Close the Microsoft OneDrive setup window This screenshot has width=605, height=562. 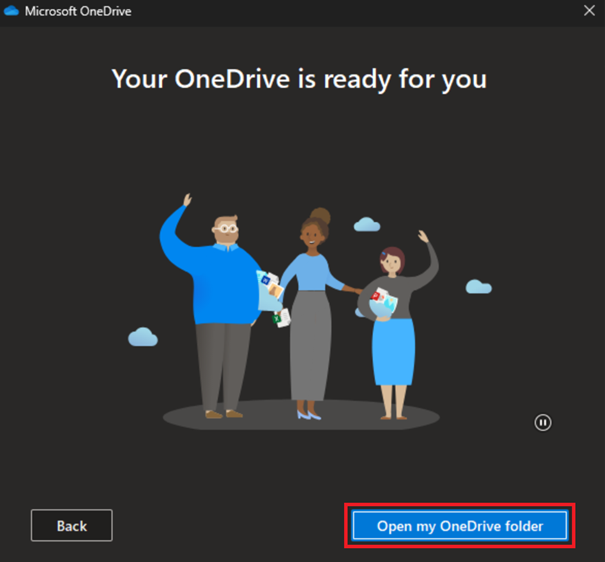click(588, 11)
